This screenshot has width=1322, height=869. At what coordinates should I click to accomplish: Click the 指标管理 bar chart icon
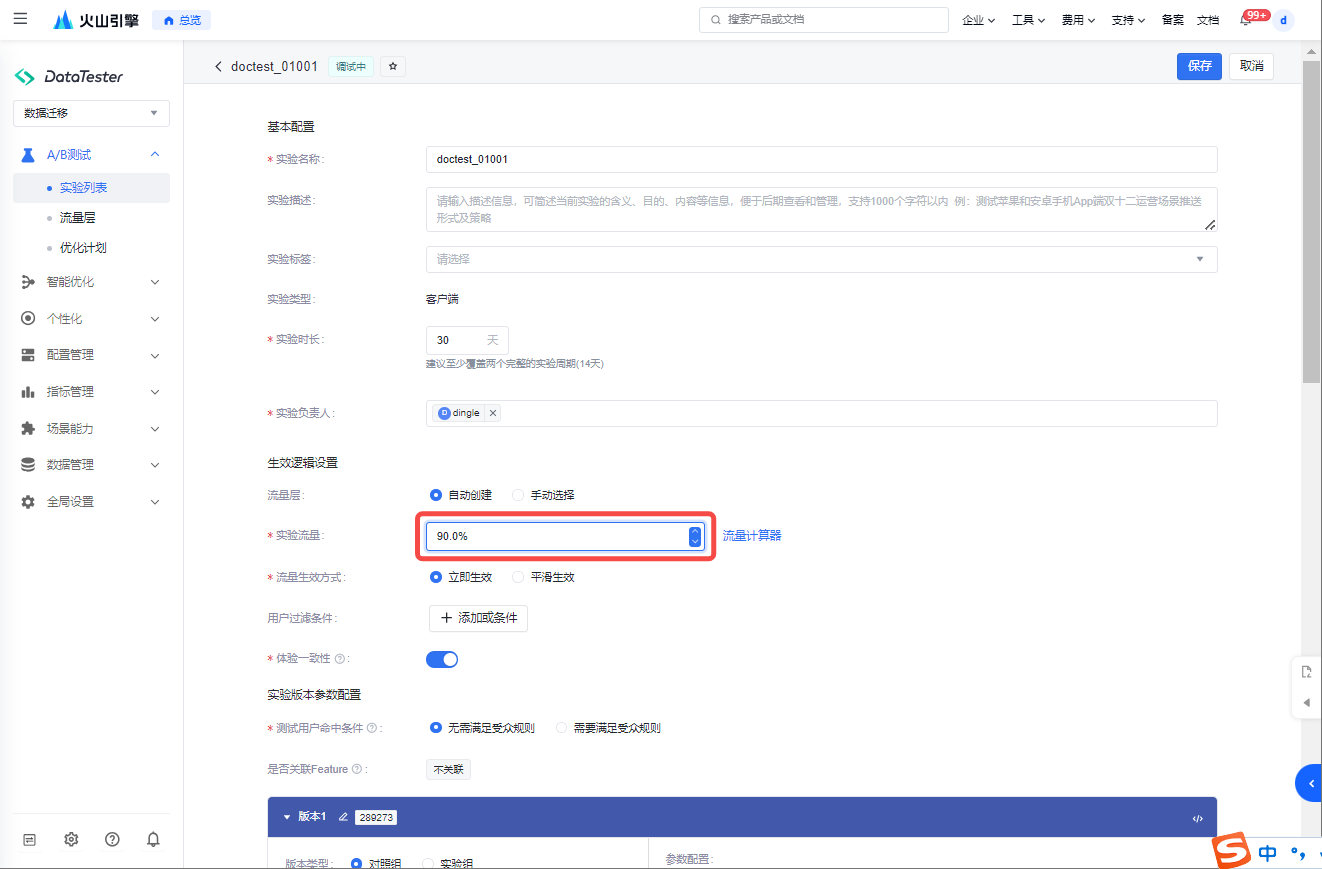pyautogui.click(x=28, y=392)
